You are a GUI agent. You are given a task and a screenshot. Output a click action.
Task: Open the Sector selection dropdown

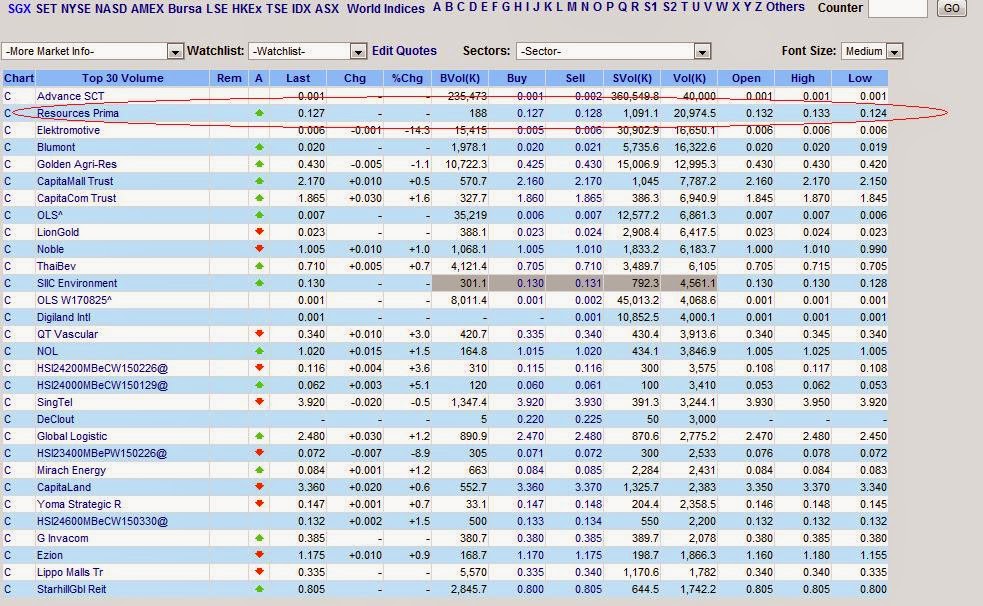tap(613, 51)
